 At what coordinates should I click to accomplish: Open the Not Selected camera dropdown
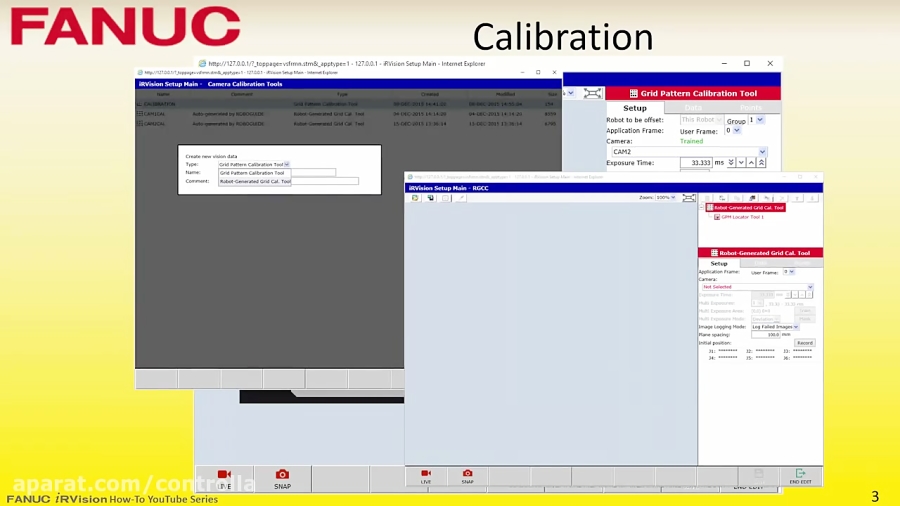tap(810, 287)
